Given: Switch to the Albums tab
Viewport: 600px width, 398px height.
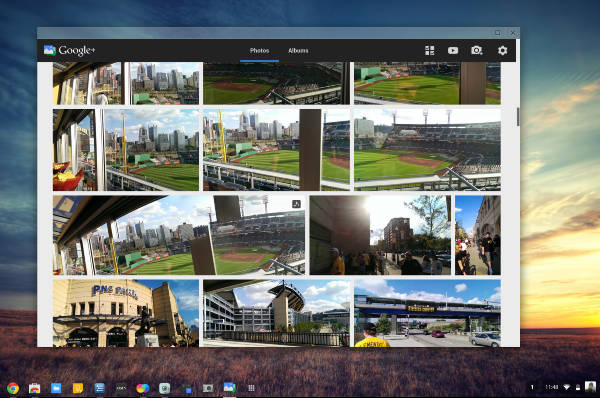Looking at the screenshot, I should pos(298,51).
